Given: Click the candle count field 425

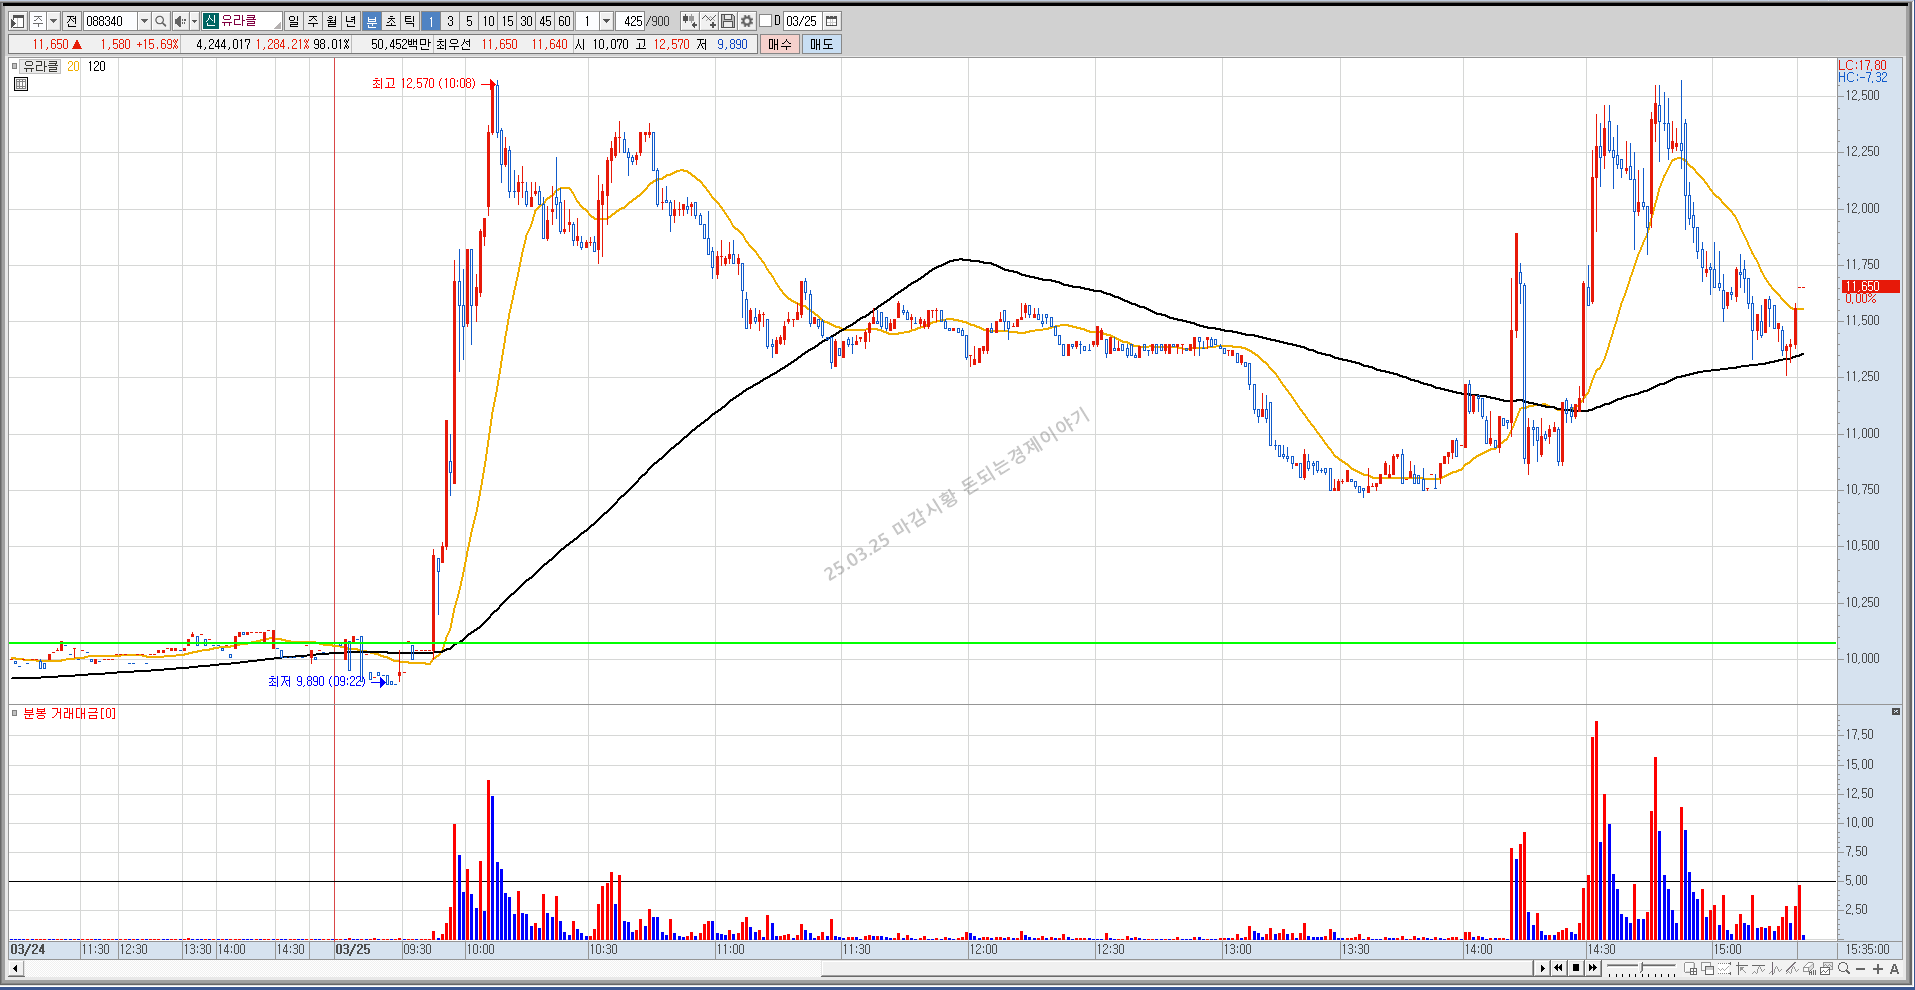Looking at the screenshot, I should click(631, 21).
